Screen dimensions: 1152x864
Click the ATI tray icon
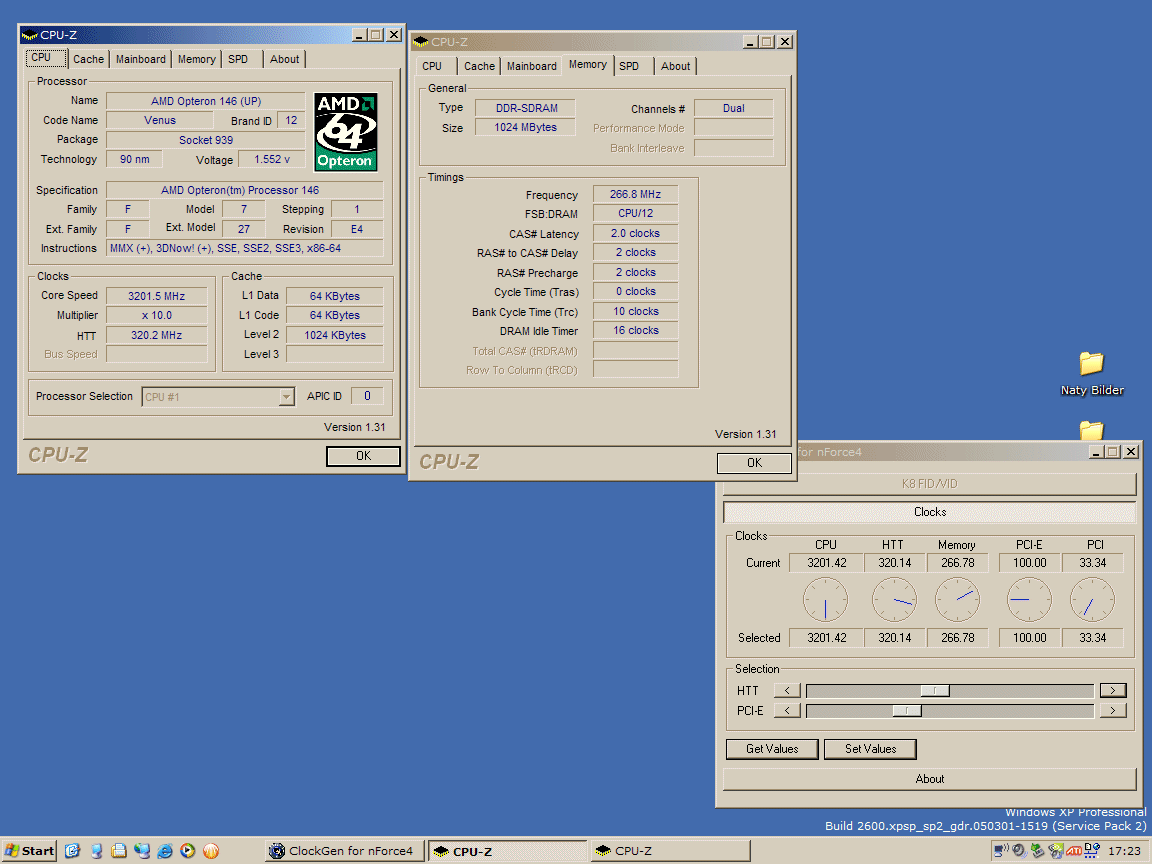coord(1073,851)
